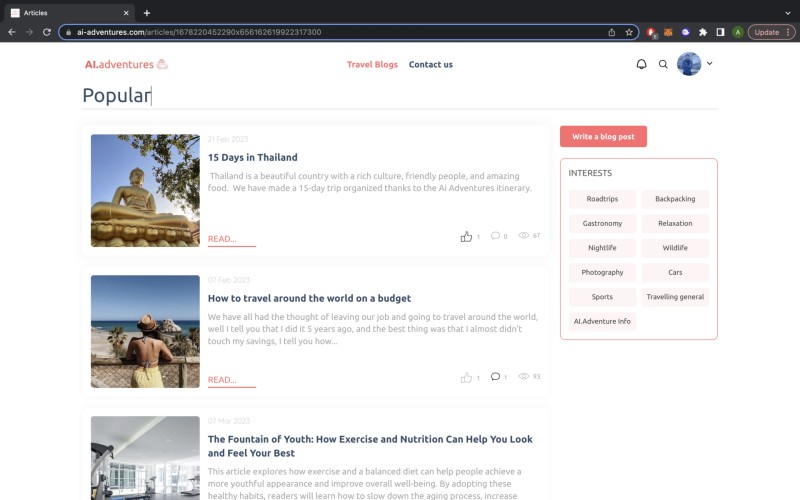Open How to travel around the world title
Image resolution: width=800 pixels, height=500 pixels.
coord(309,298)
